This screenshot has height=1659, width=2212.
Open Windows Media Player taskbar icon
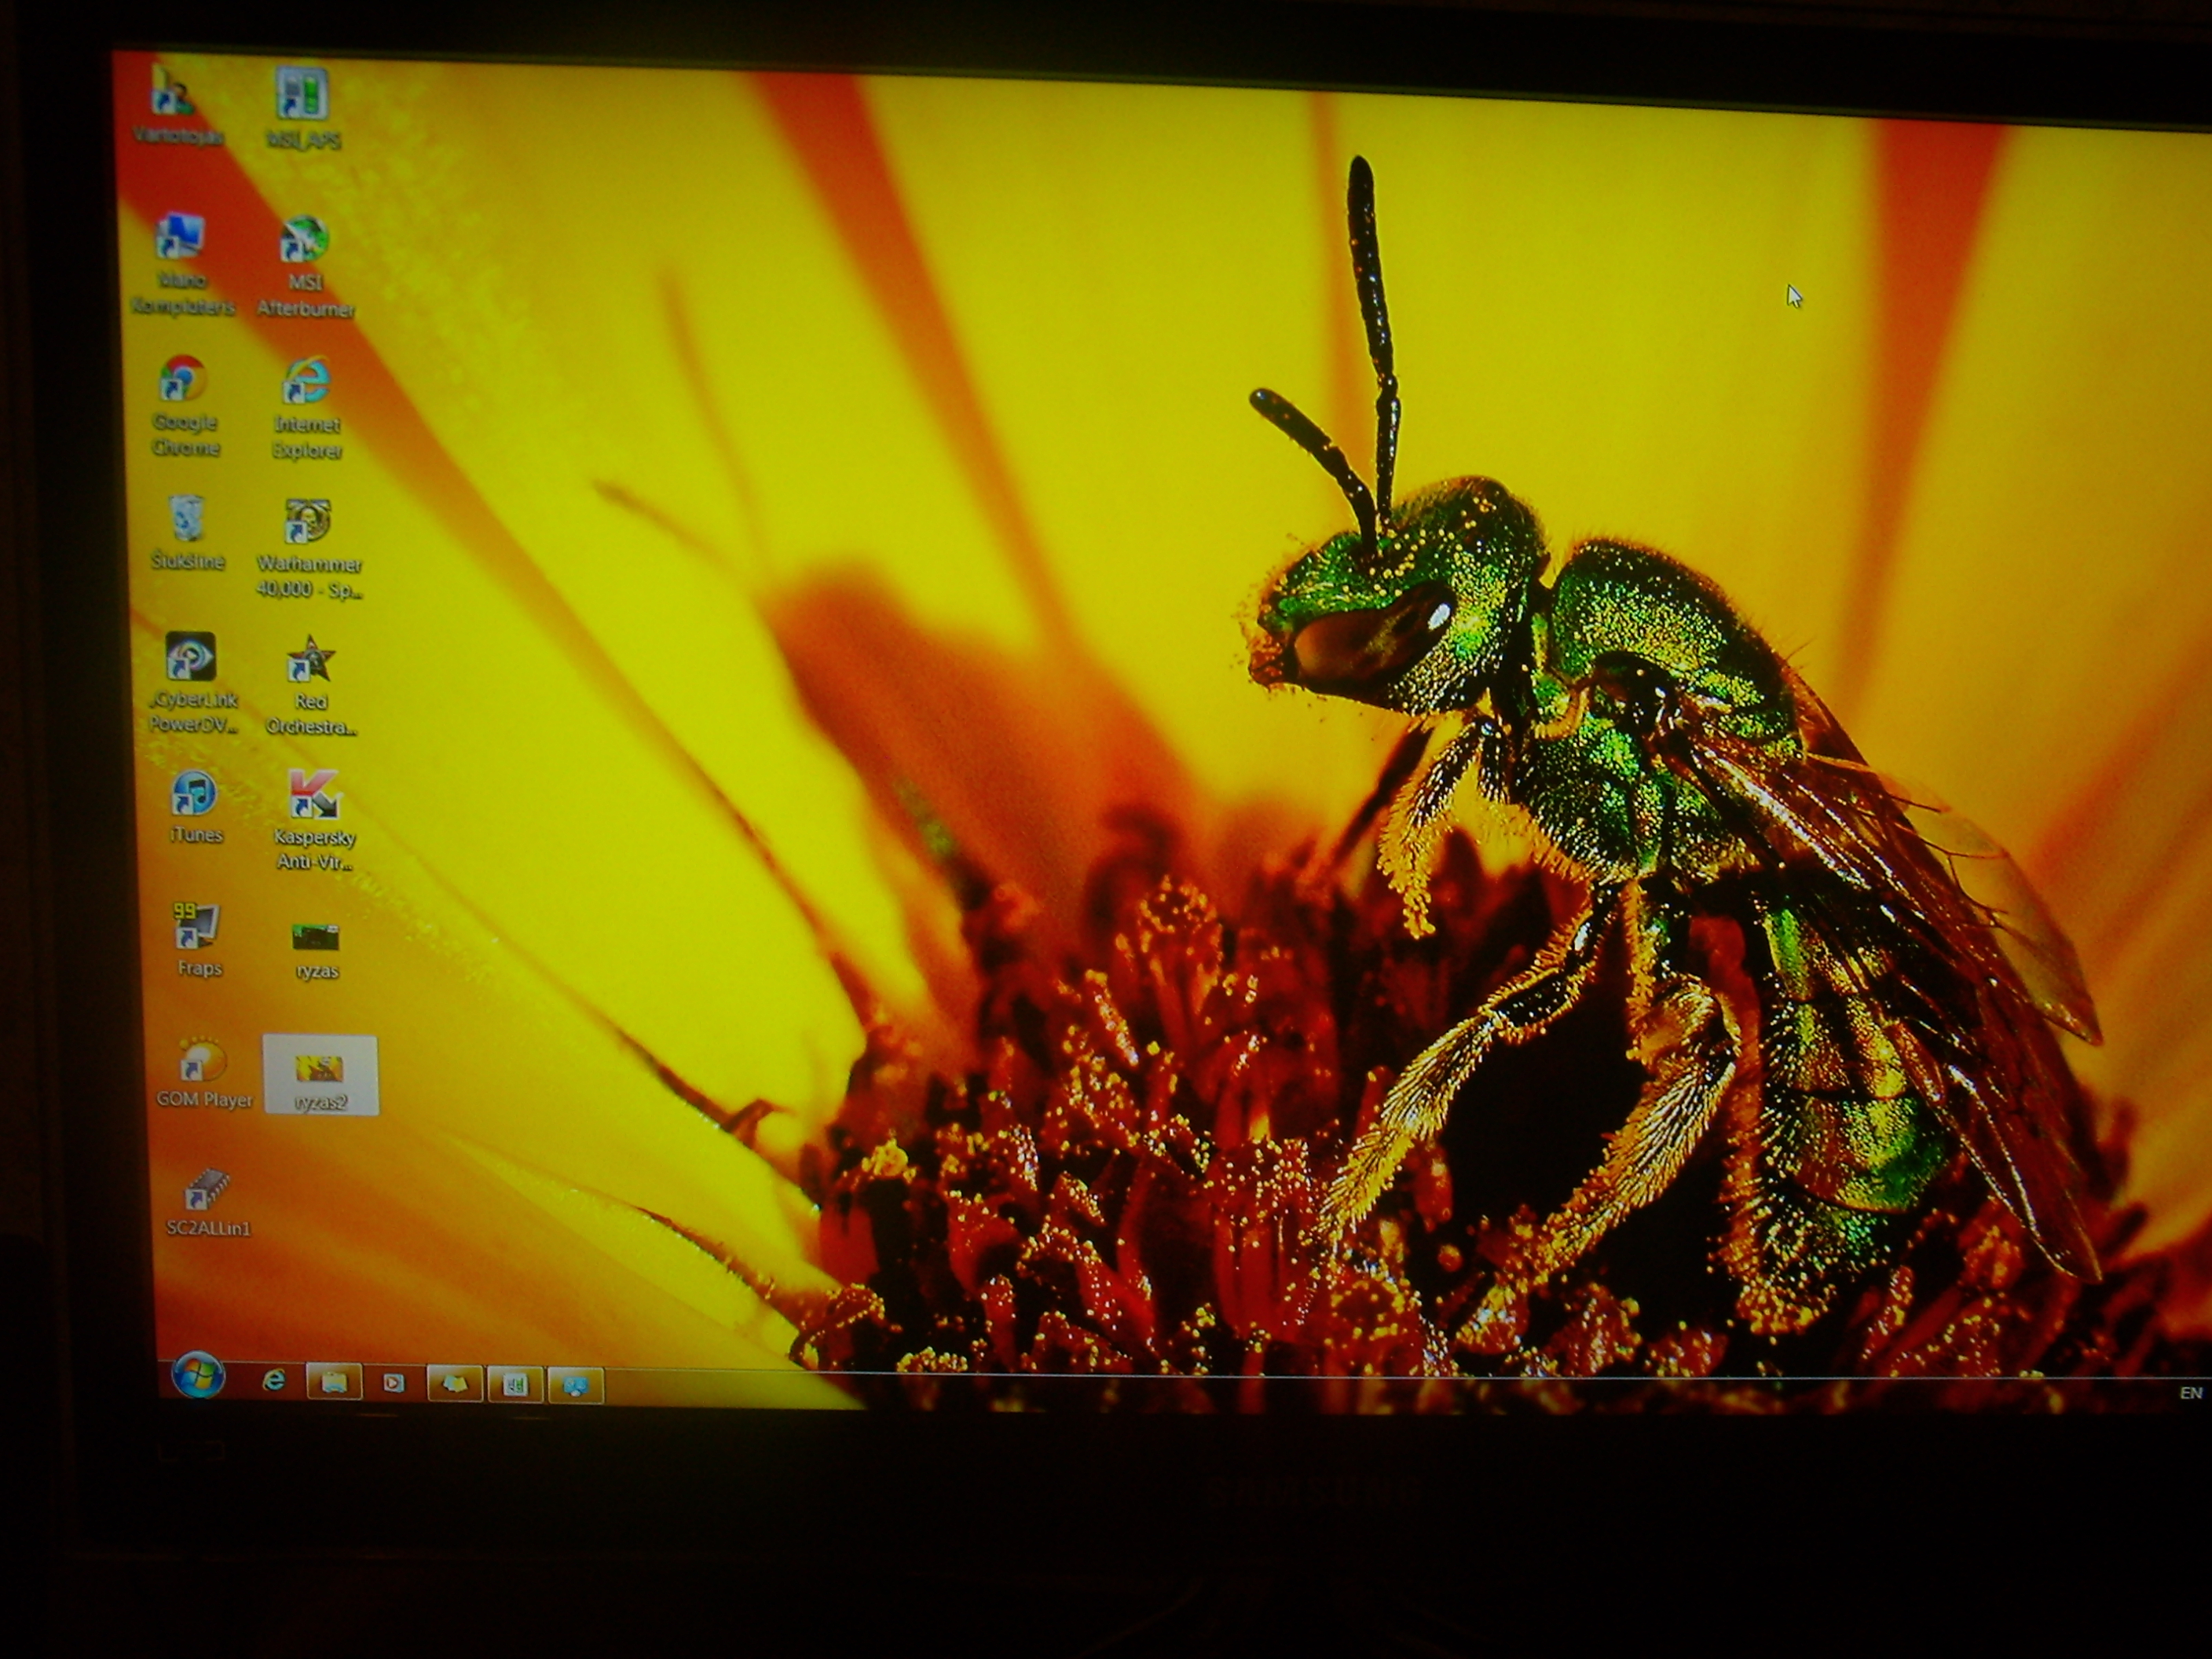394,1383
